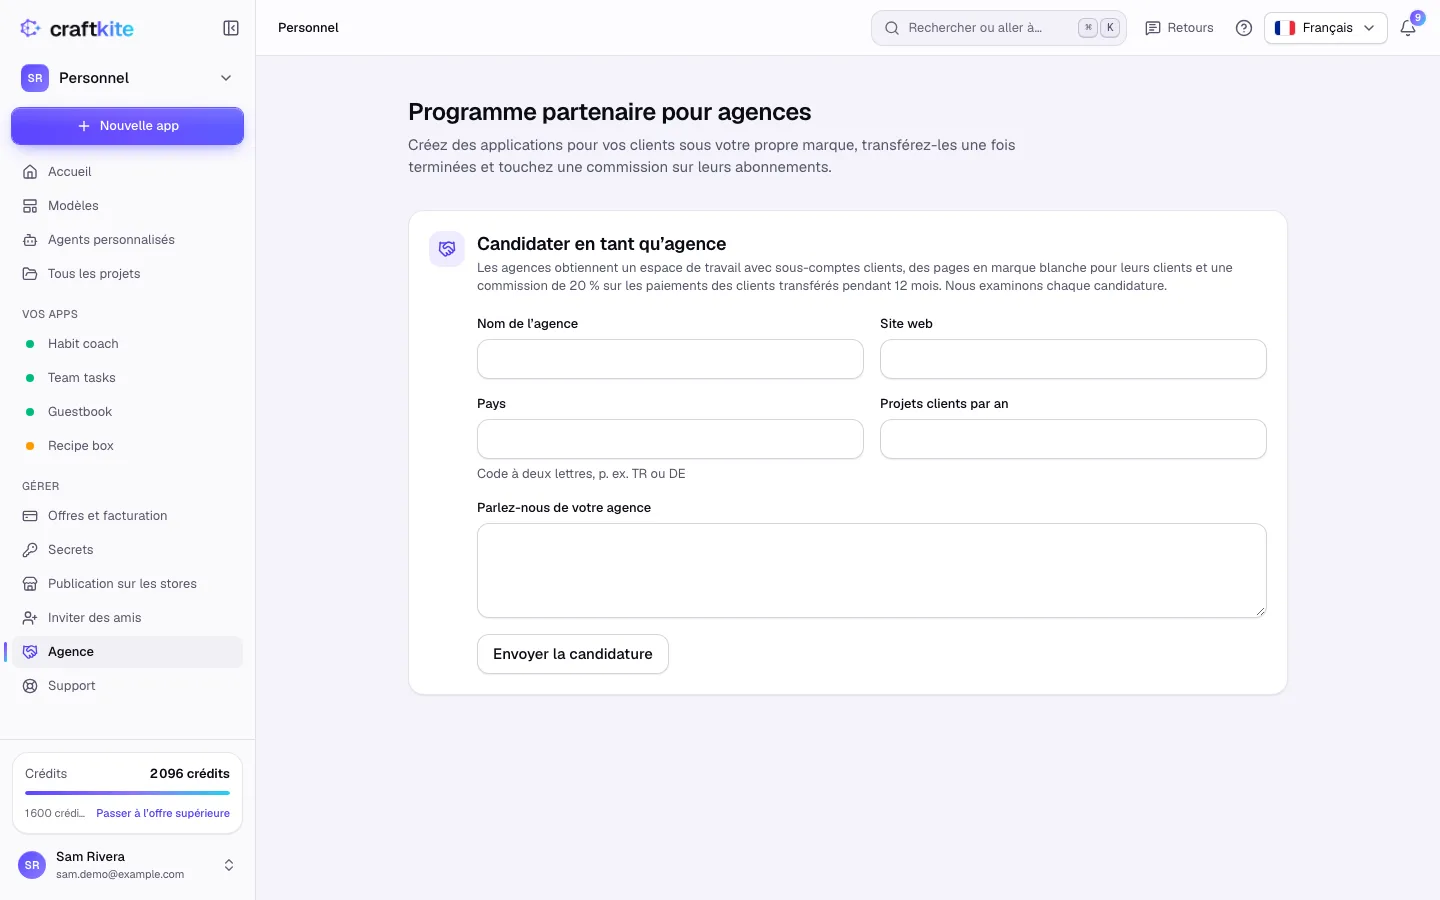Viewport: 1440px width, 900px height.
Task: Expand the Personnel workspace switcher
Action: tap(127, 78)
